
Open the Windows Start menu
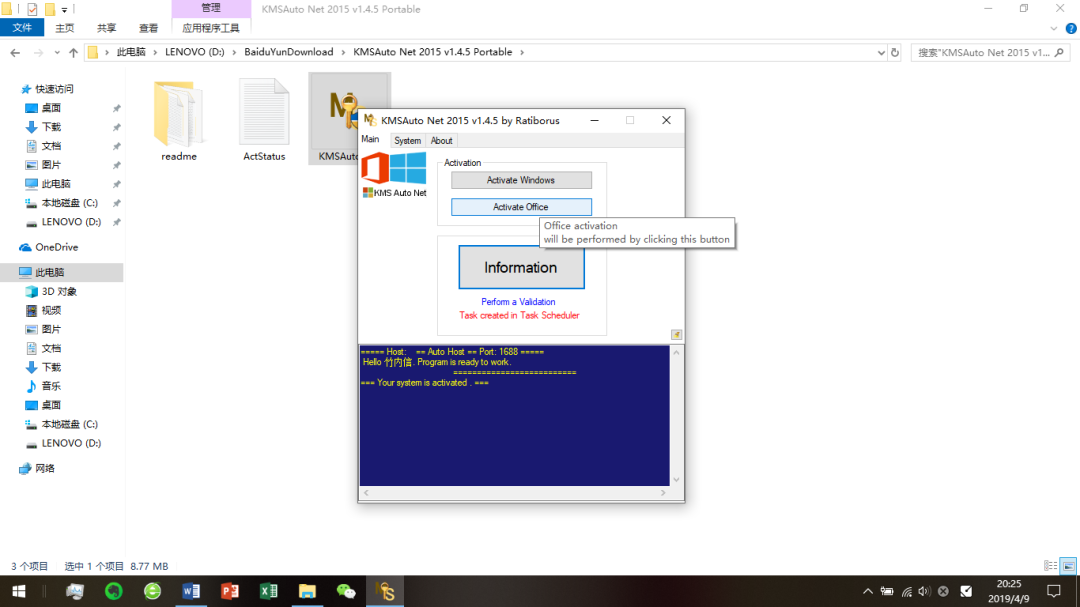[19, 591]
